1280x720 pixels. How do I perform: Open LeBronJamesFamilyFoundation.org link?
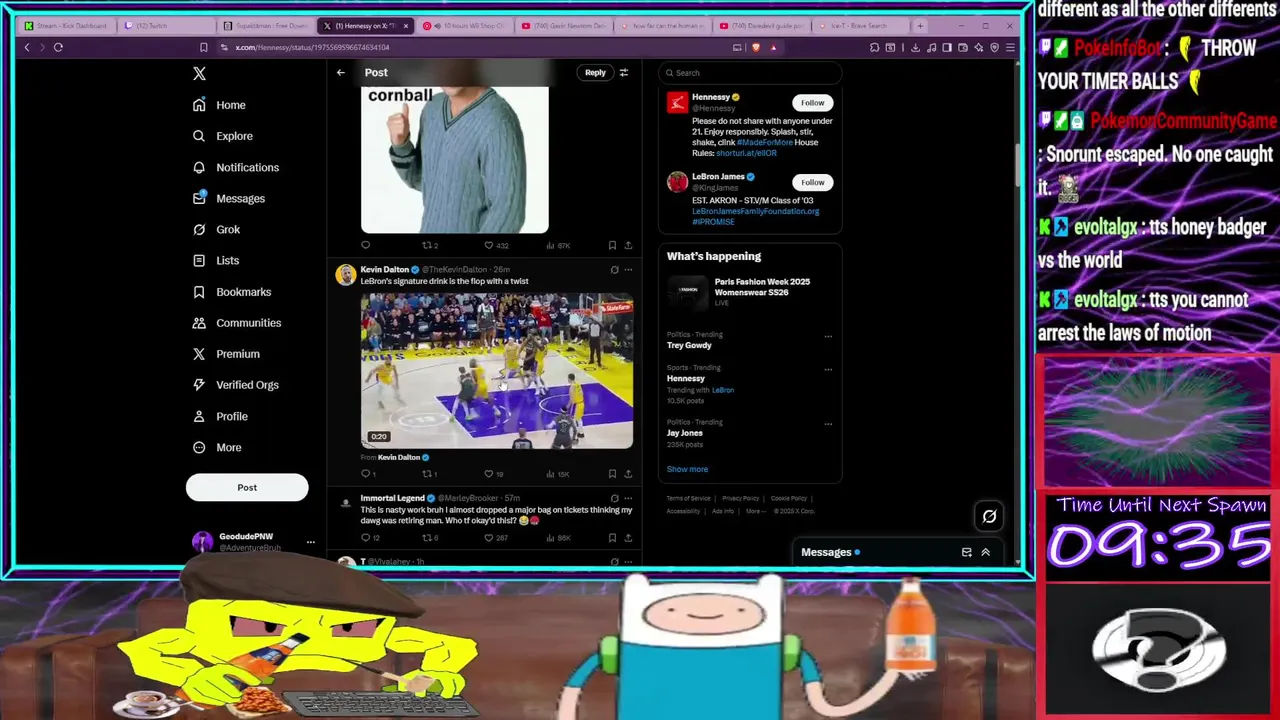point(755,211)
